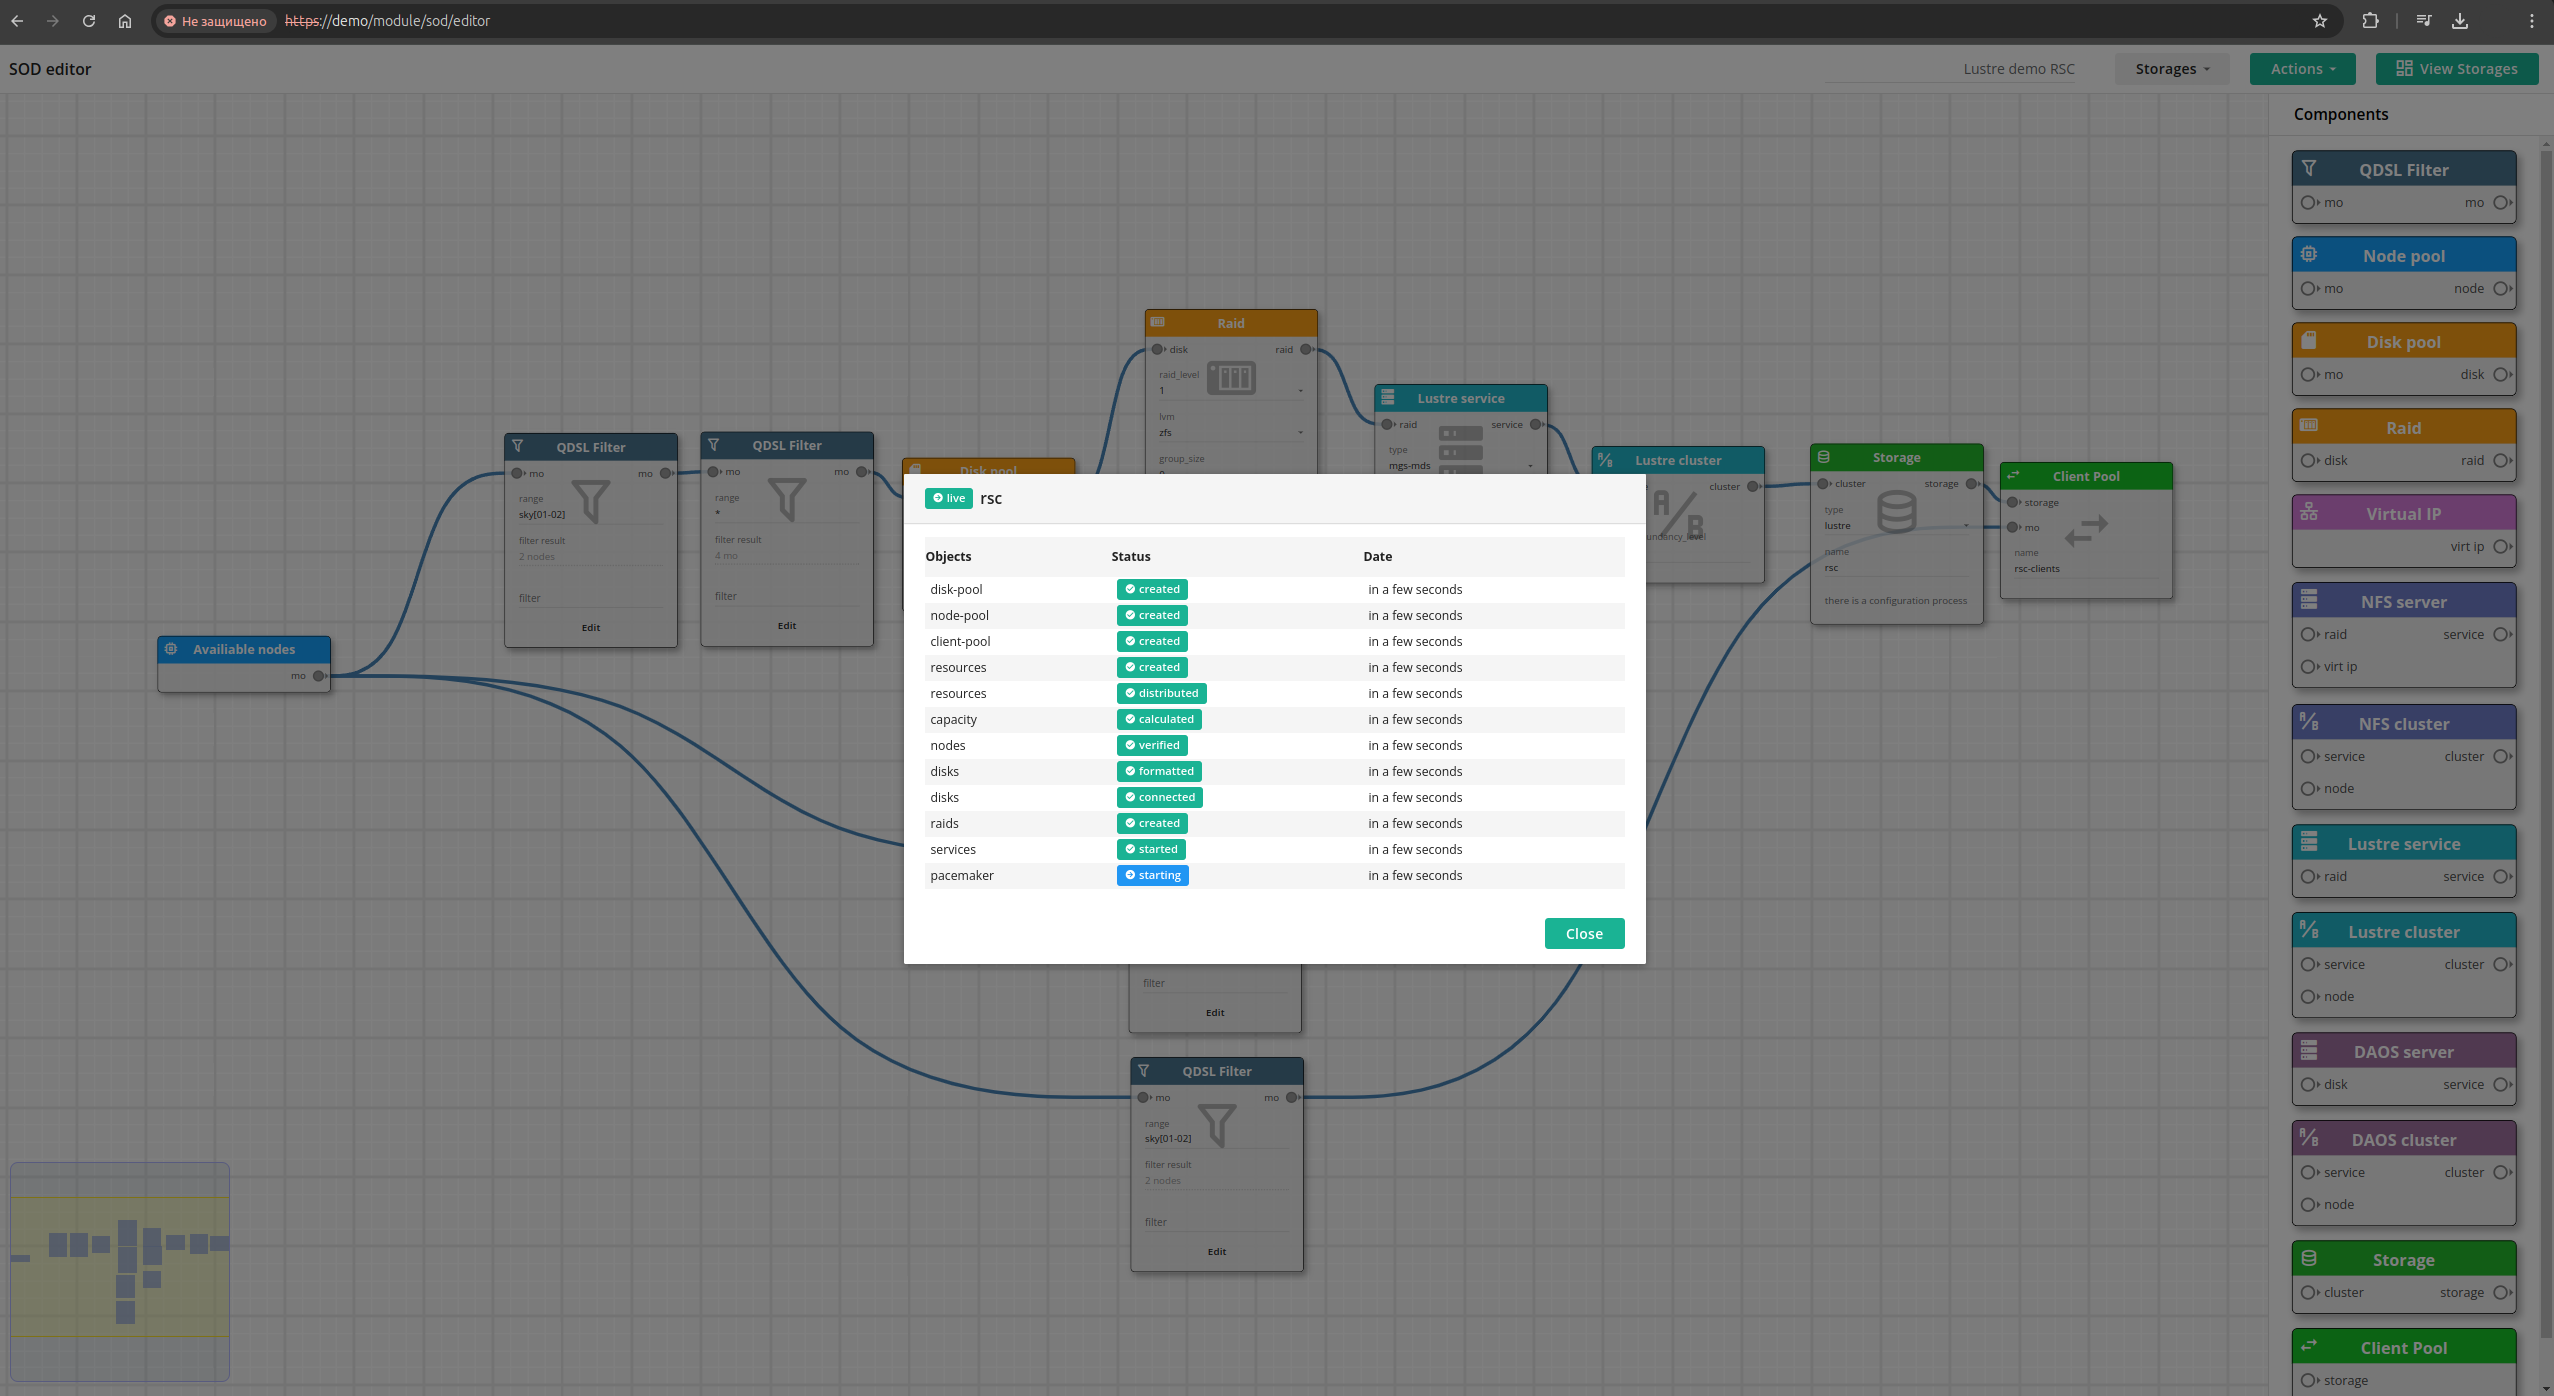This screenshot has height=1396, width=2554.
Task: Select the Virtual IP network icon
Action: (2309, 512)
